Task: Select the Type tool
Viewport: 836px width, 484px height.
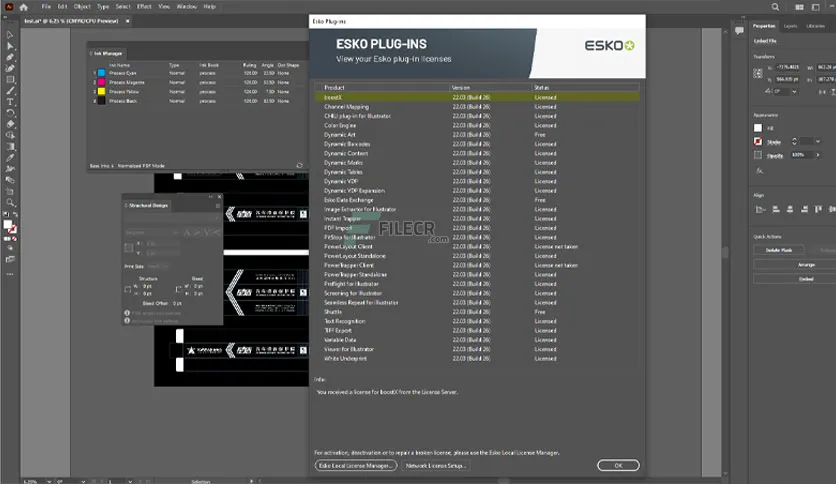Action: pos(10,102)
